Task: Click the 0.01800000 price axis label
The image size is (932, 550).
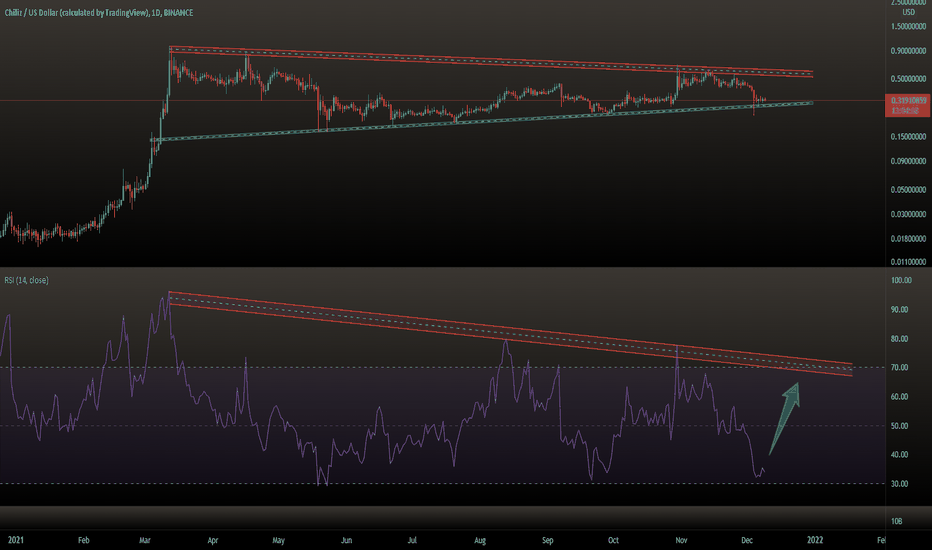Action: point(908,238)
